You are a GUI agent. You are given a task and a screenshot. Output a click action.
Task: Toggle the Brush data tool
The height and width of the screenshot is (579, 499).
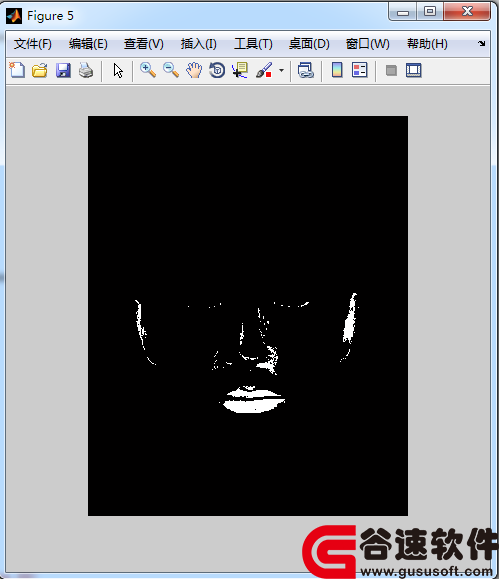coord(264,70)
